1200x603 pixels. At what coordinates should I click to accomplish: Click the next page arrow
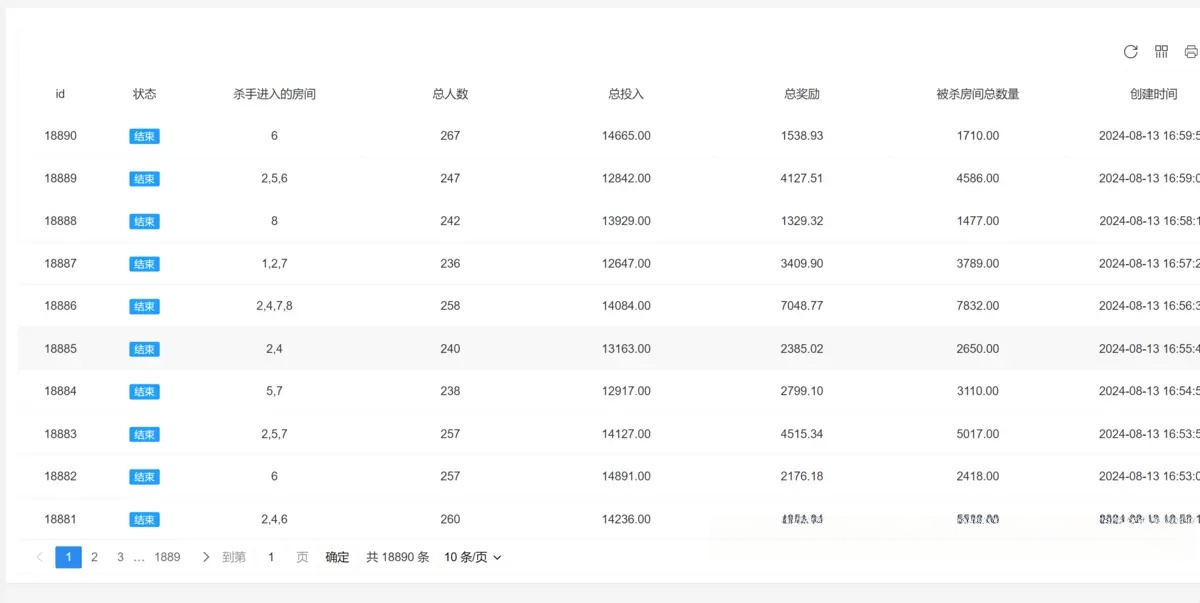(x=206, y=557)
